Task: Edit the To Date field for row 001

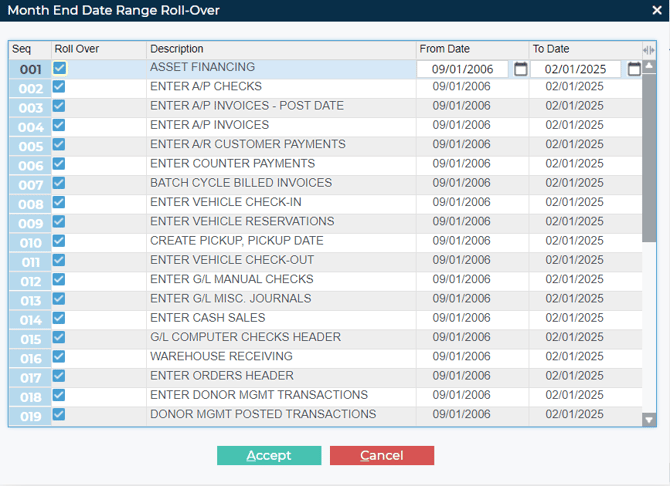Action: [575, 69]
